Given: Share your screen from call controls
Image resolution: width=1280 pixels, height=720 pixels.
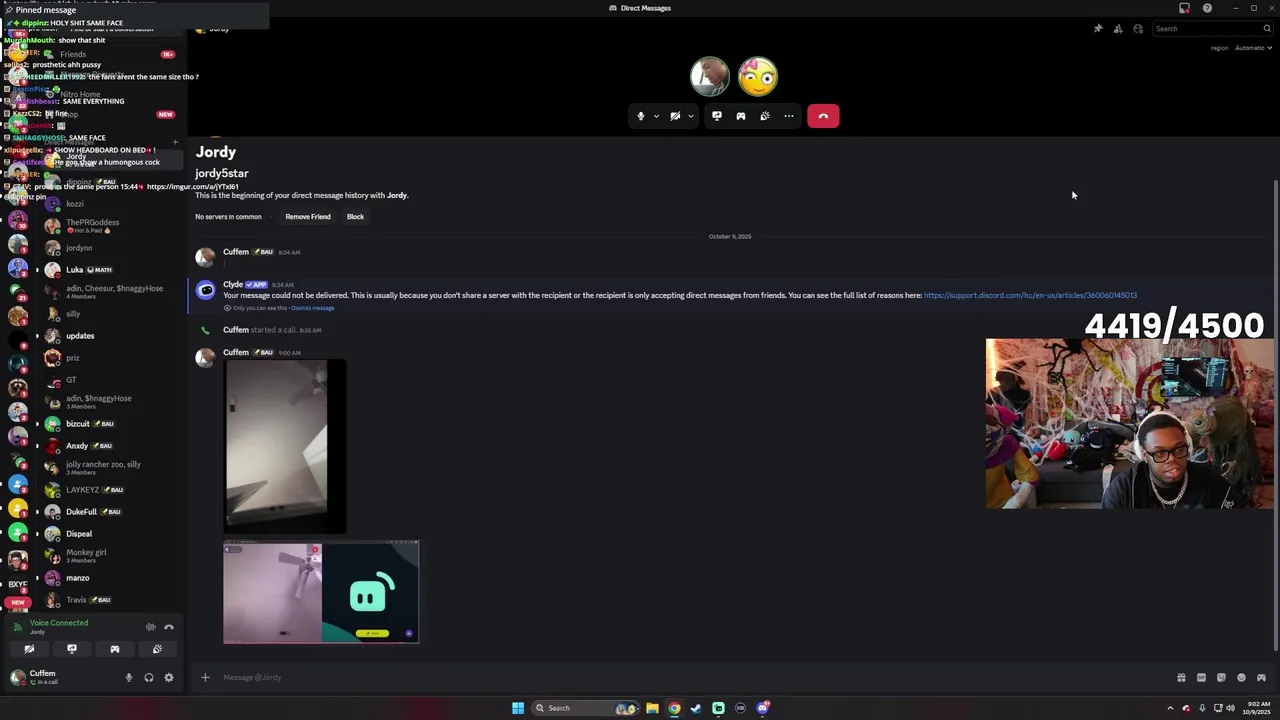Looking at the screenshot, I should tap(717, 116).
